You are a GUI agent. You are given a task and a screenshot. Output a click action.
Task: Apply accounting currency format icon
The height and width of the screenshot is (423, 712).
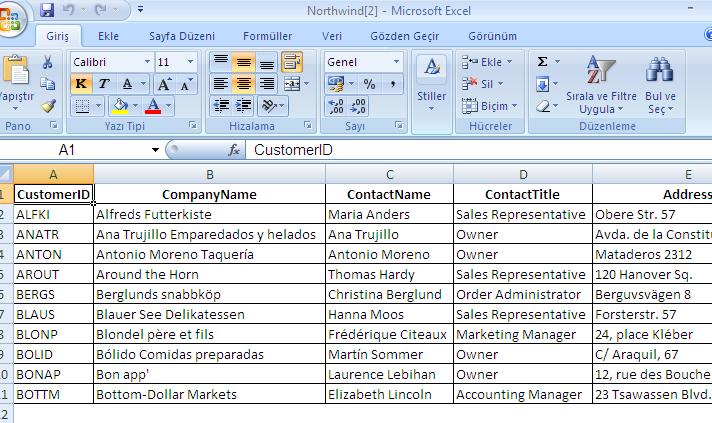(x=336, y=84)
